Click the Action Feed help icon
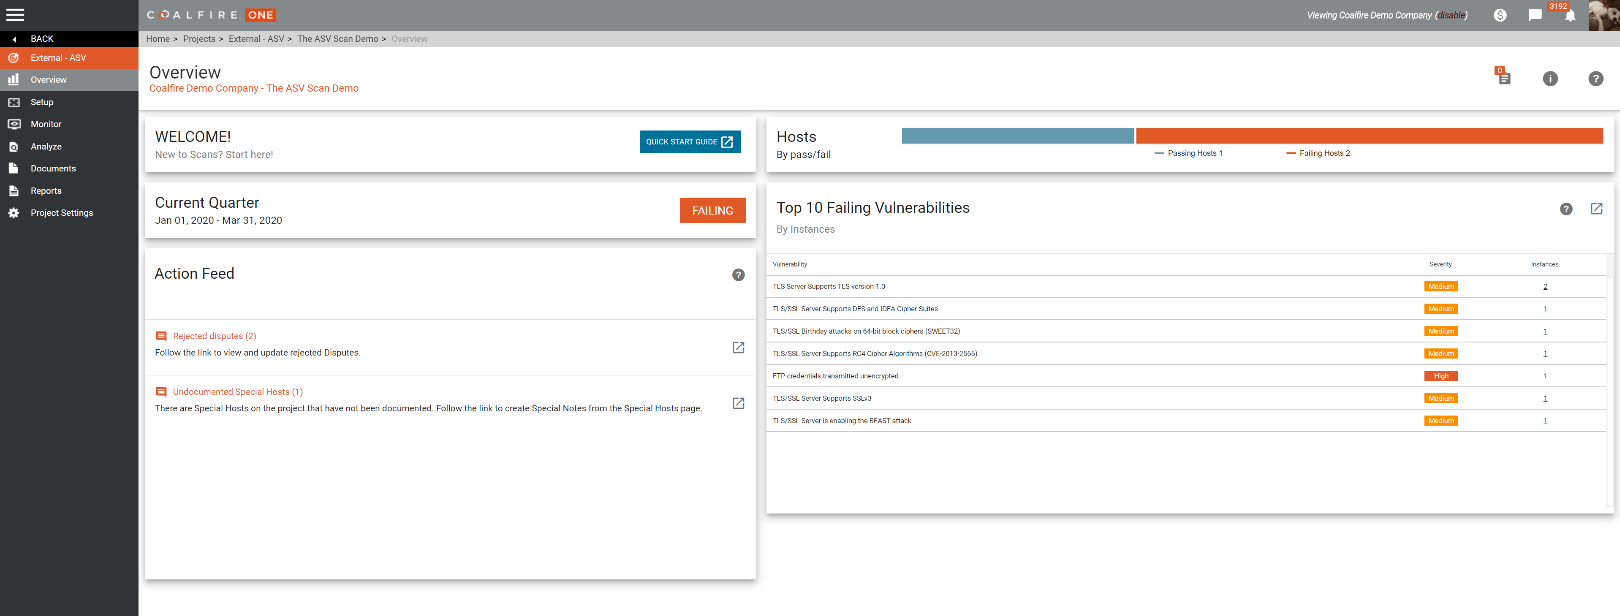The width and height of the screenshot is (1620, 616). coord(738,275)
